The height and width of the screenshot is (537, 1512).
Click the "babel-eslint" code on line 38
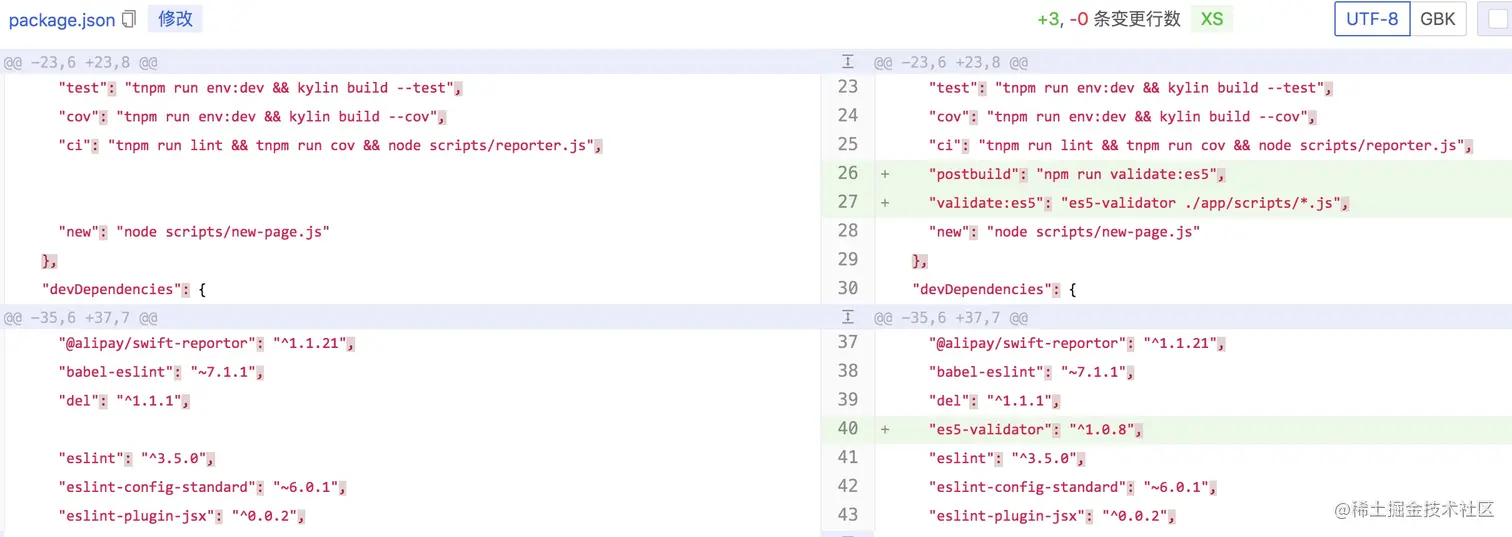[x=1031, y=373]
